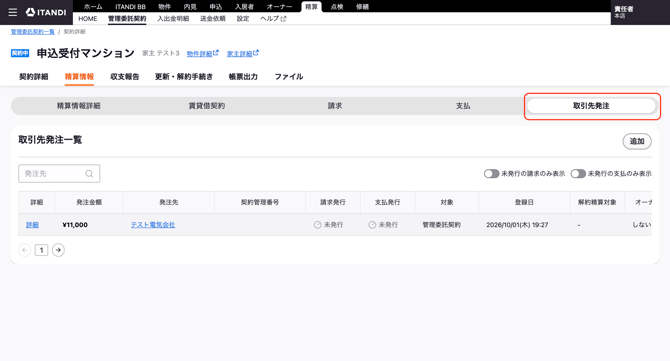Select 精算情報詳細 segment
Viewport: 670px width, 361px height.
(x=79, y=106)
